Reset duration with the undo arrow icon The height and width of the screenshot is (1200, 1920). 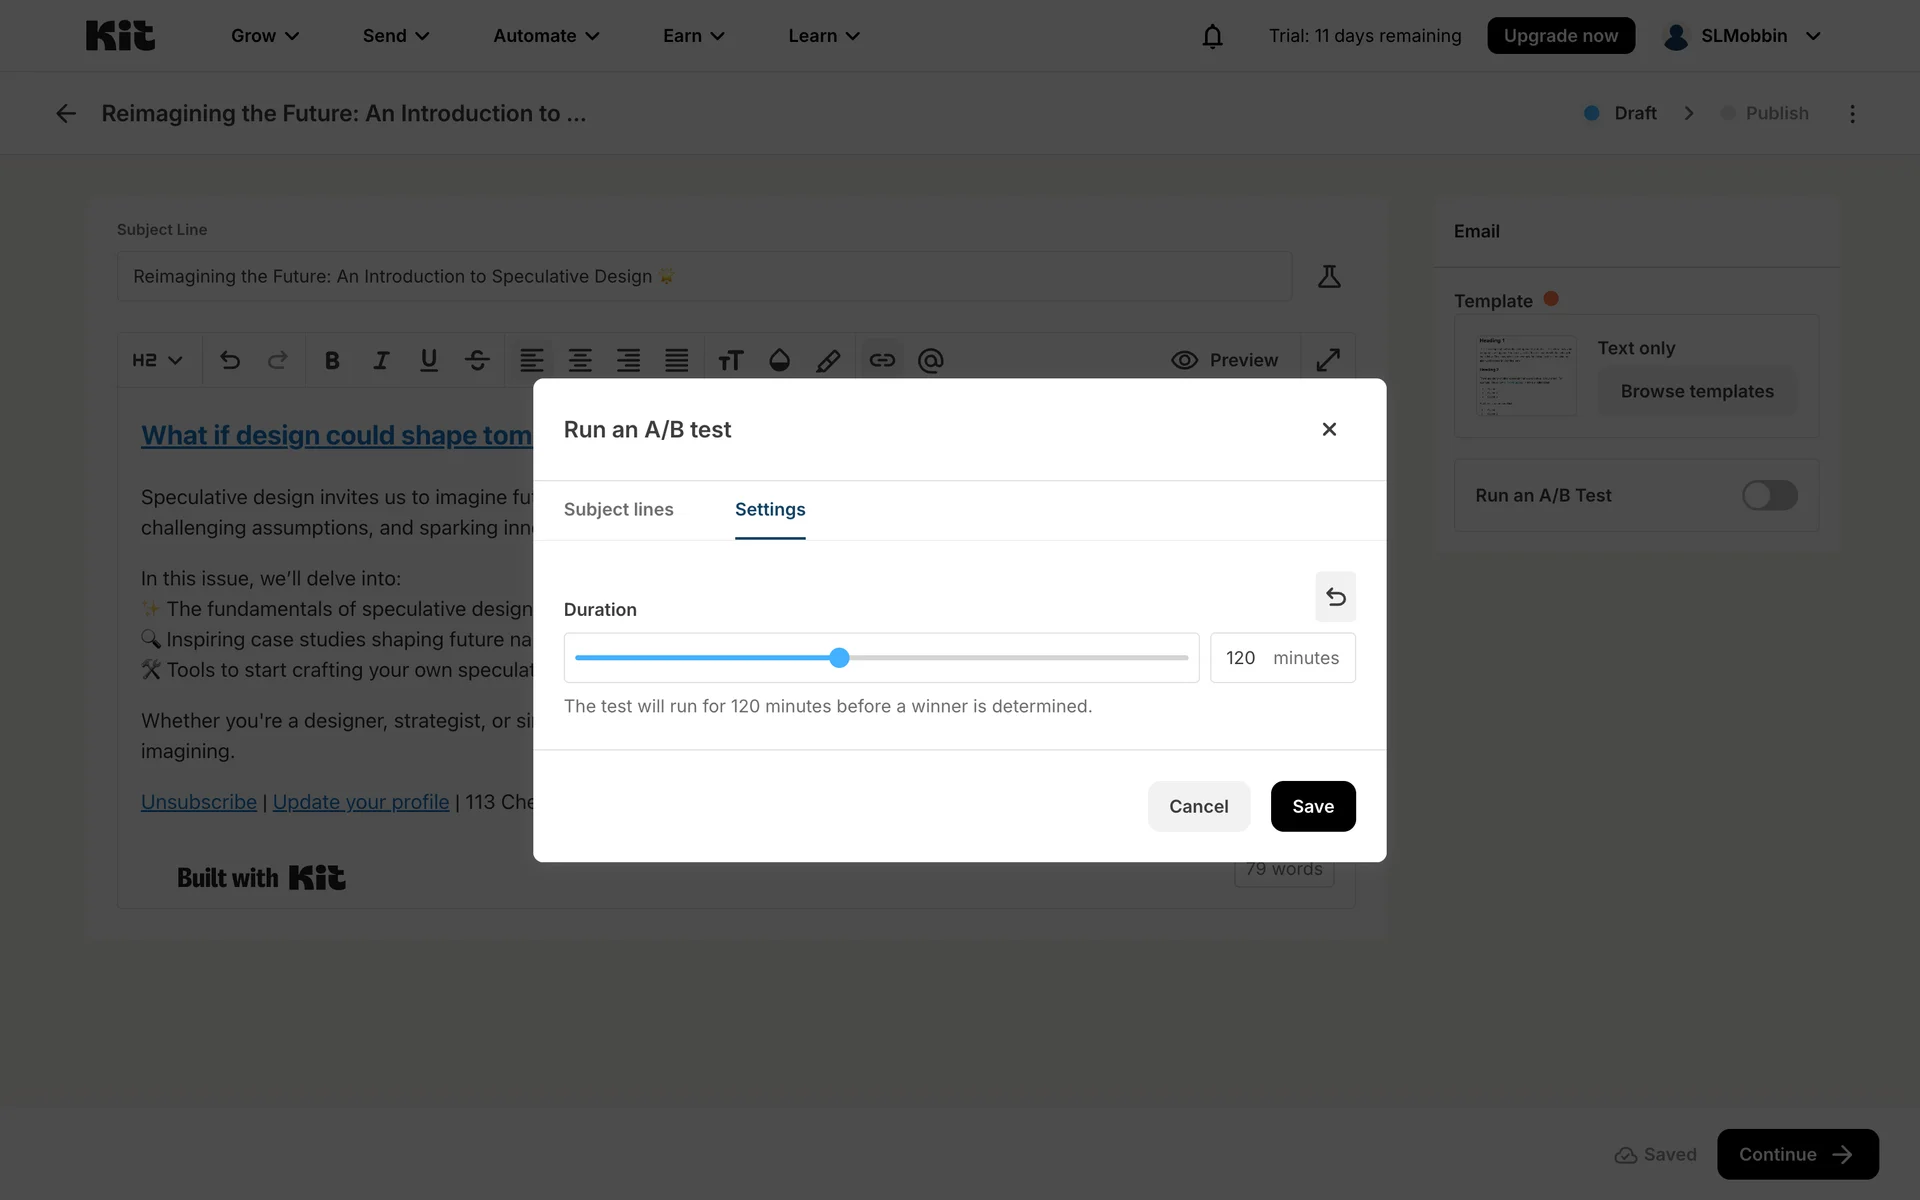[1335, 597]
